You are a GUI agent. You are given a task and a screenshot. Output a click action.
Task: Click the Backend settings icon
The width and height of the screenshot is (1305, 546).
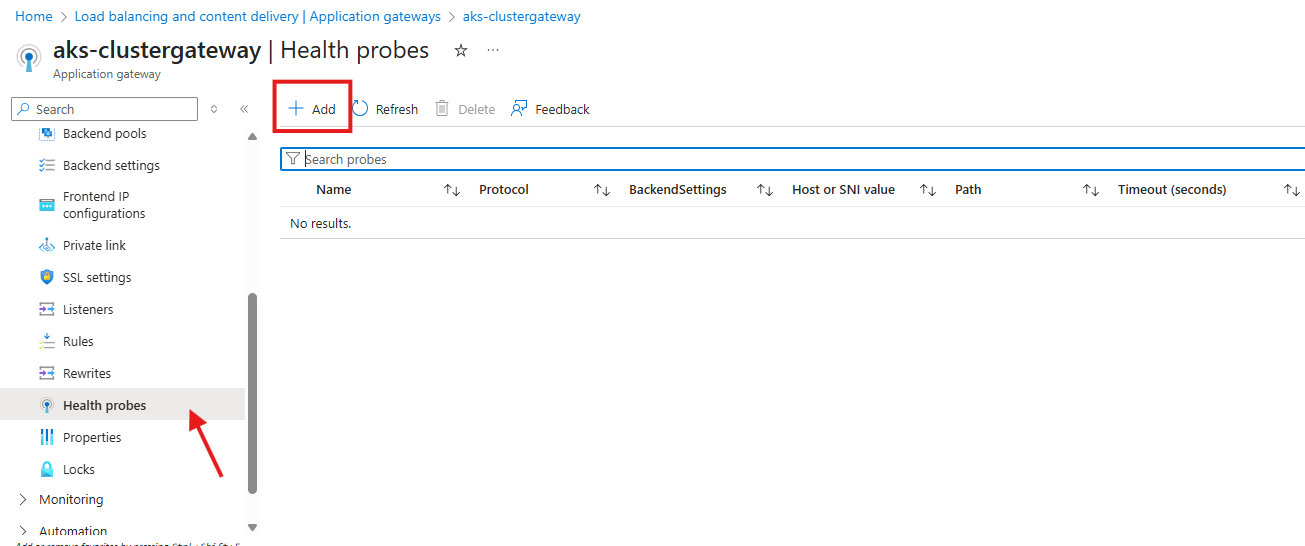click(x=46, y=165)
